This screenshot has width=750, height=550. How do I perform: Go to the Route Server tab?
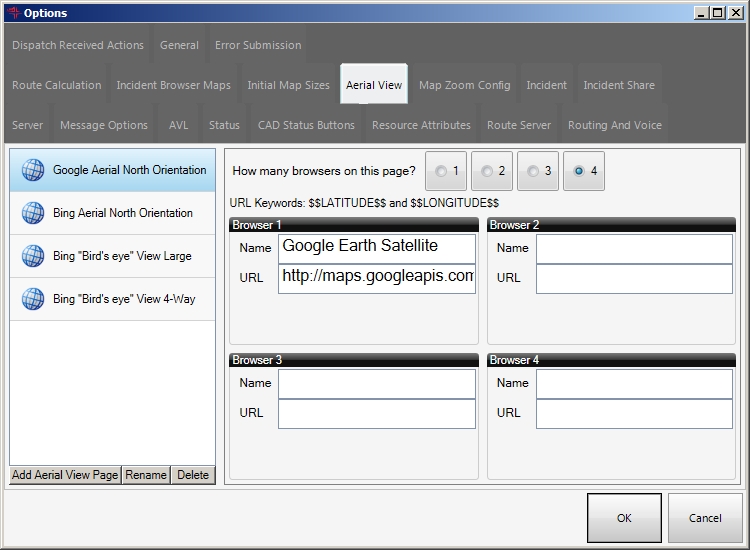coord(519,125)
